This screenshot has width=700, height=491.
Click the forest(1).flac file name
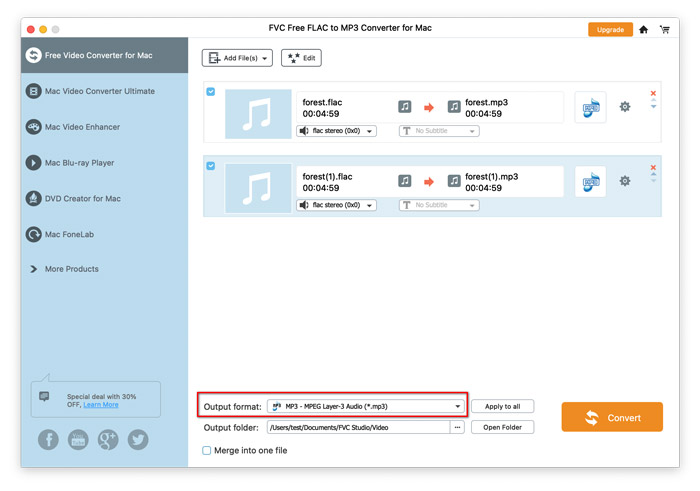click(327, 176)
